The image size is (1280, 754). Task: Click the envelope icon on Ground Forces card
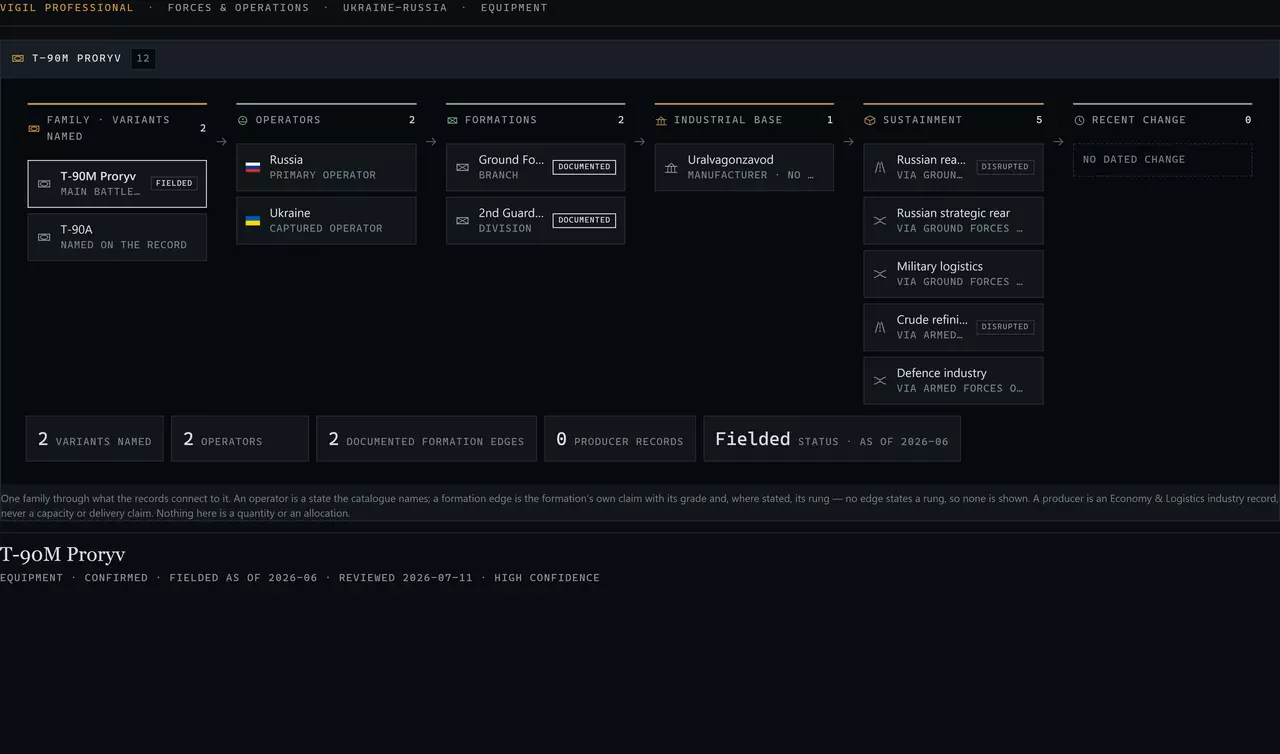click(462, 167)
